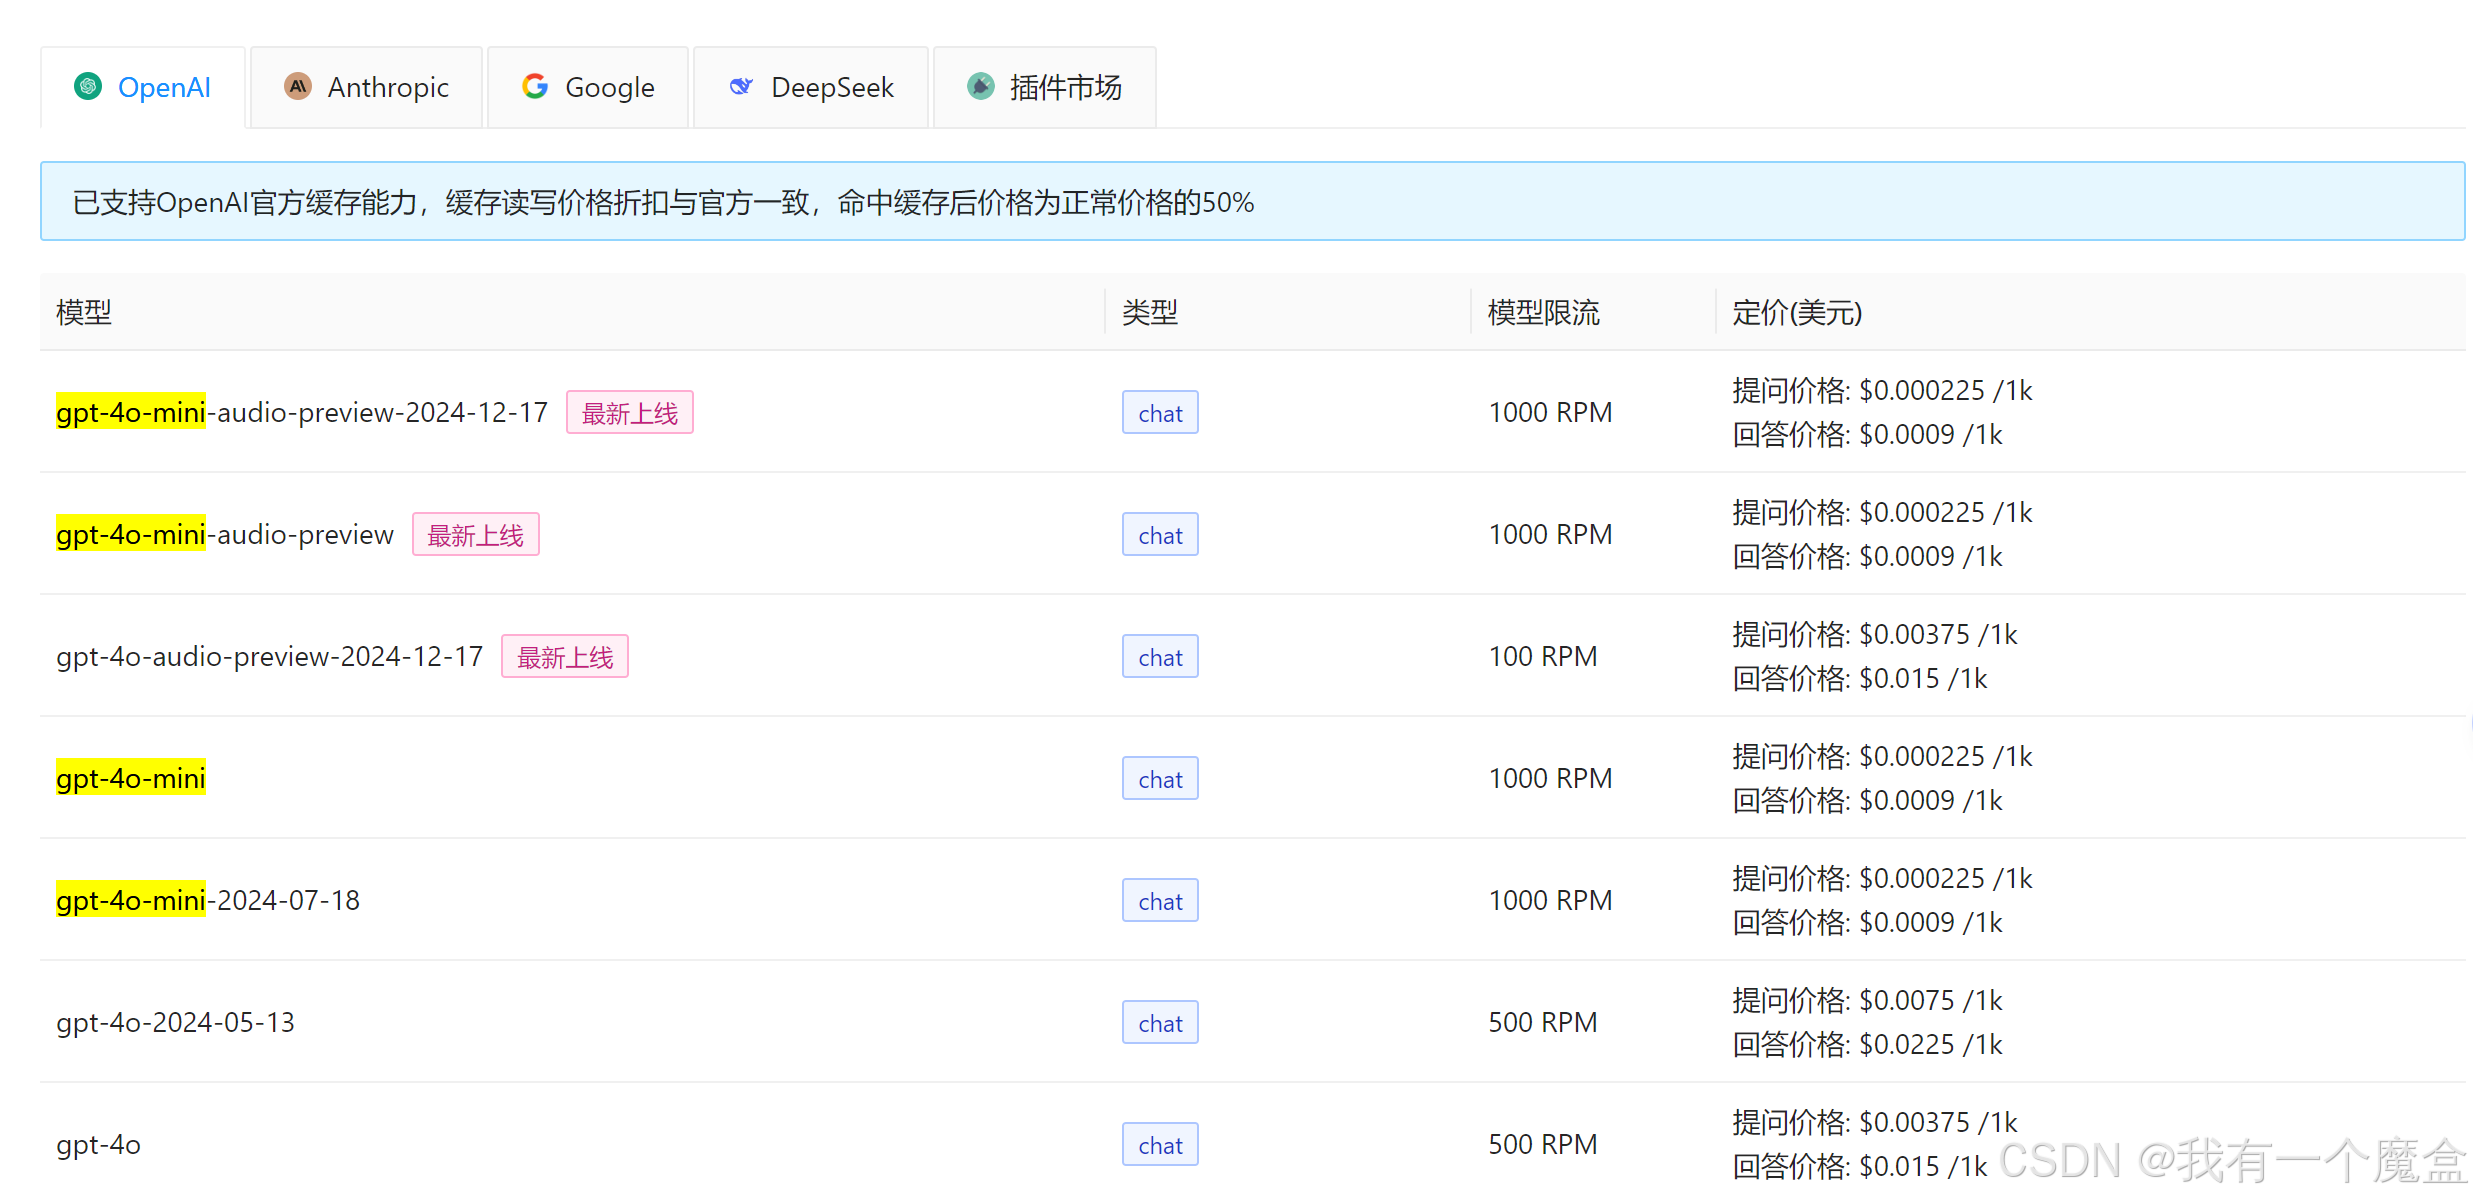Click 最新上线 tag beside gpt-4o-mini-audio-preview
The width and height of the screenshot is (2473, 1201).
(x=475, y=535)
